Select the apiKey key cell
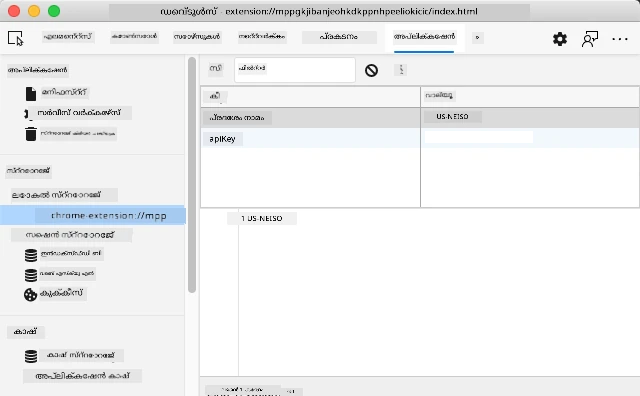Viewport: 640px width, 396px height. click(x=311, y=138)
